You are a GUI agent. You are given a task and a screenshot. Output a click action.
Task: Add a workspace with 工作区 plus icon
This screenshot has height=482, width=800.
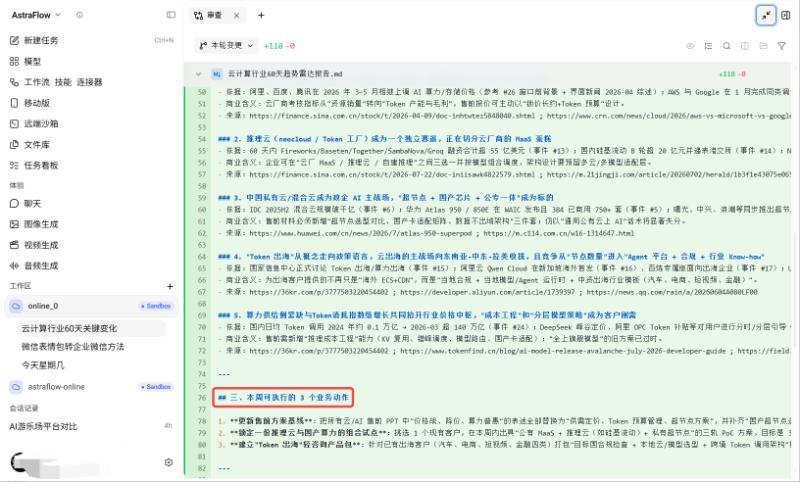[x=170, y=287]
